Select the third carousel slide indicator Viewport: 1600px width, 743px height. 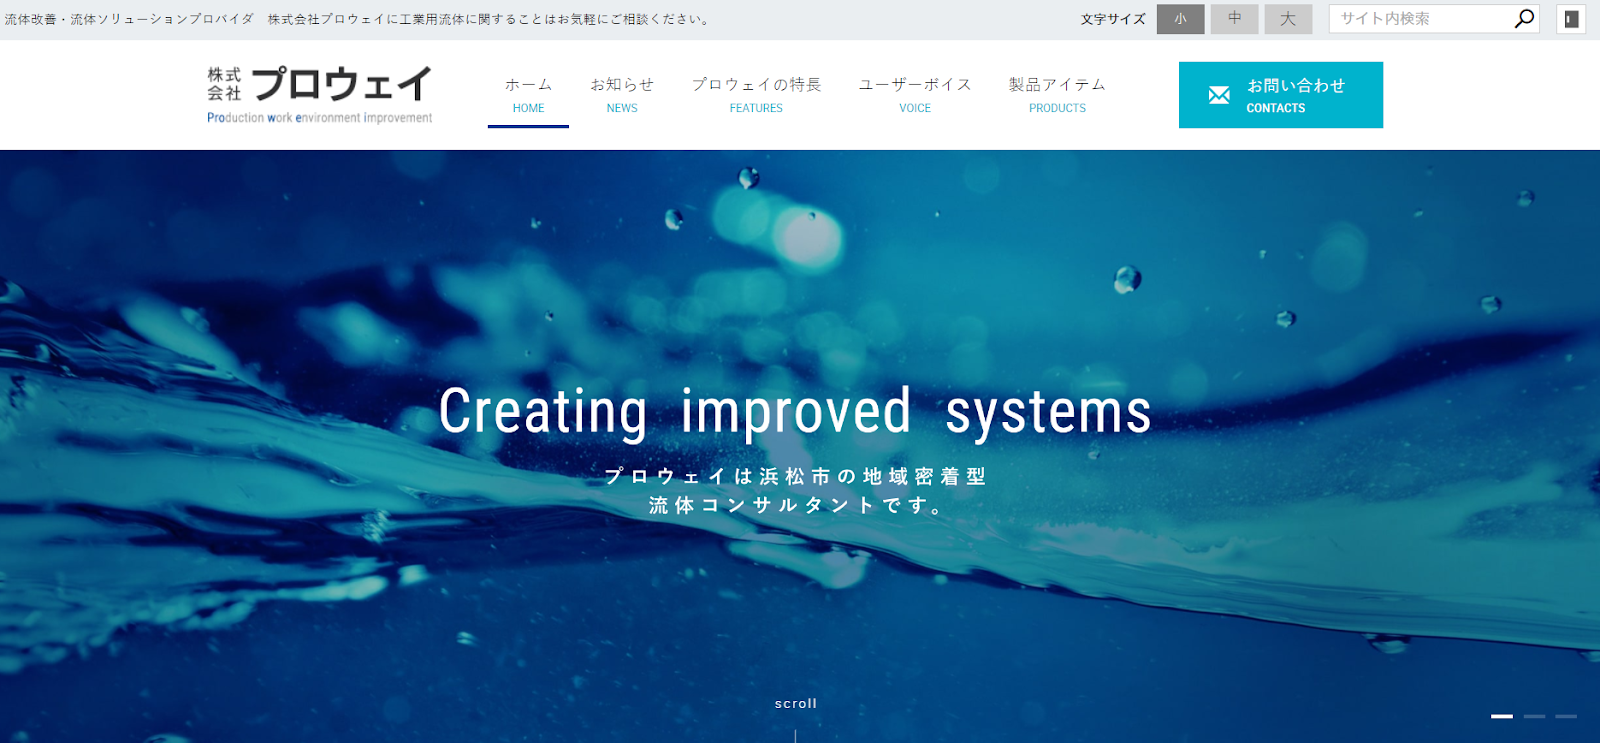[x=1566, y=716]
